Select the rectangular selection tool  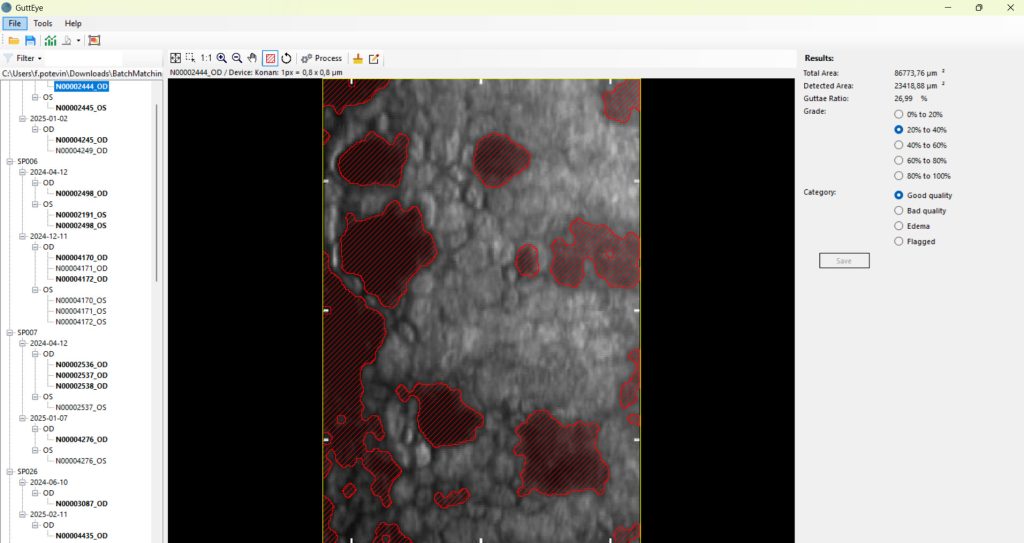click(190, 58)
